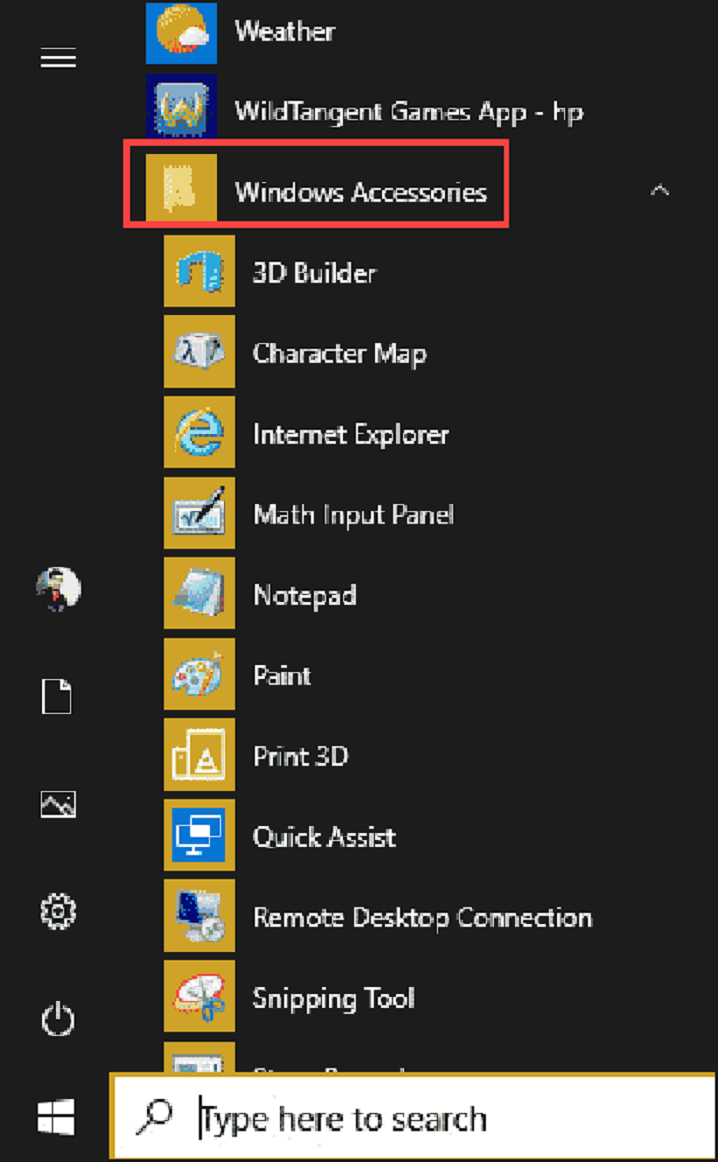Launch Notepad using its icon
Screen dimensions: 718x1162
point(199,594)
